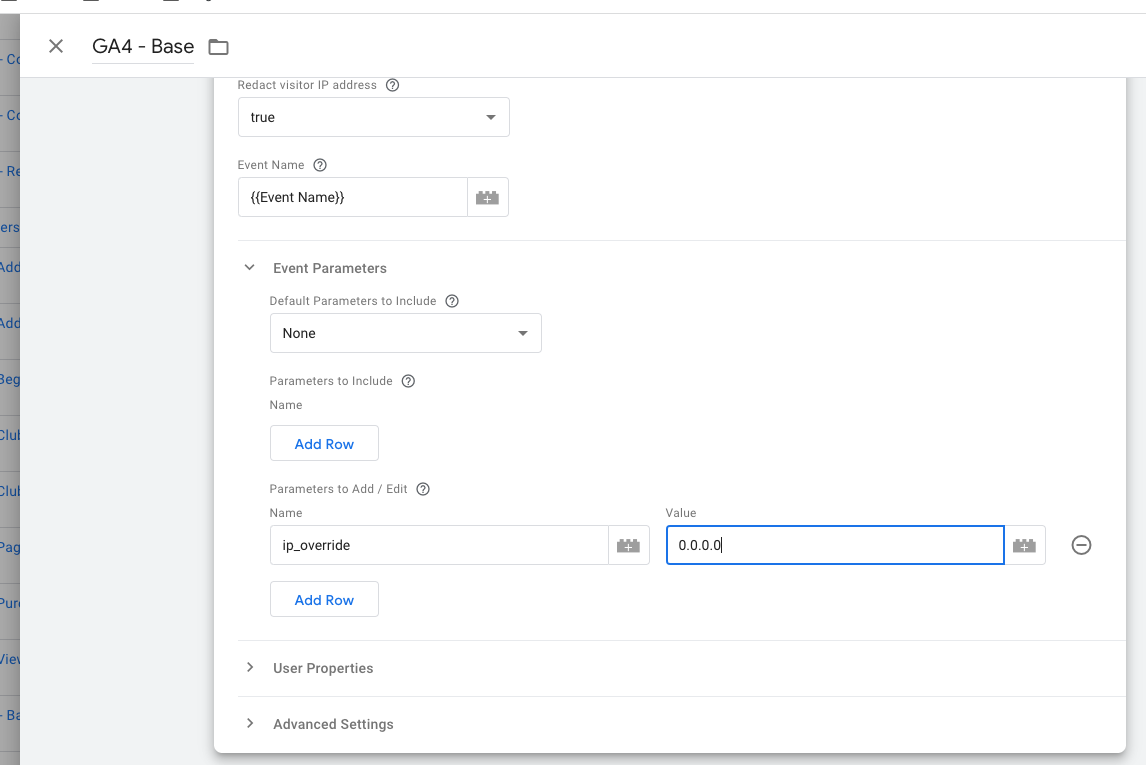Collapse the Event Parameters section
The height and width of the screenshot is (765, 1146).
click(x=249, y=268)
